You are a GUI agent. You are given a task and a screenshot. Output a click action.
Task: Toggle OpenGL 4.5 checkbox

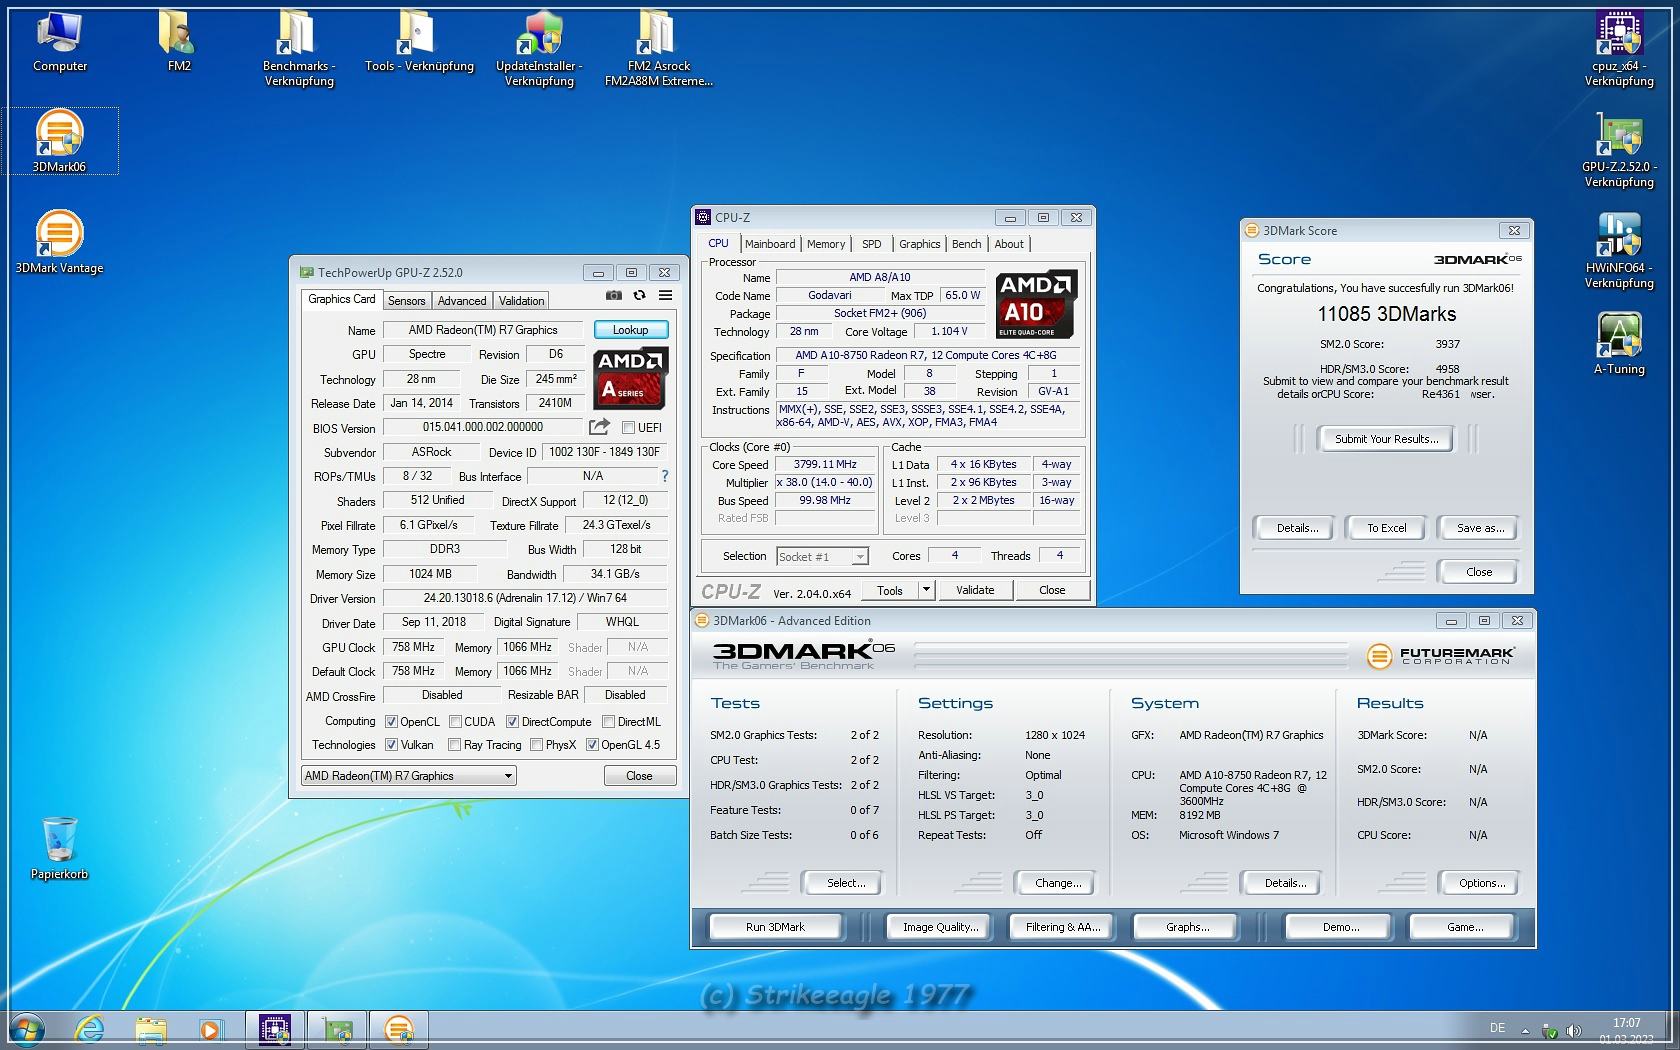coord(592,745)
